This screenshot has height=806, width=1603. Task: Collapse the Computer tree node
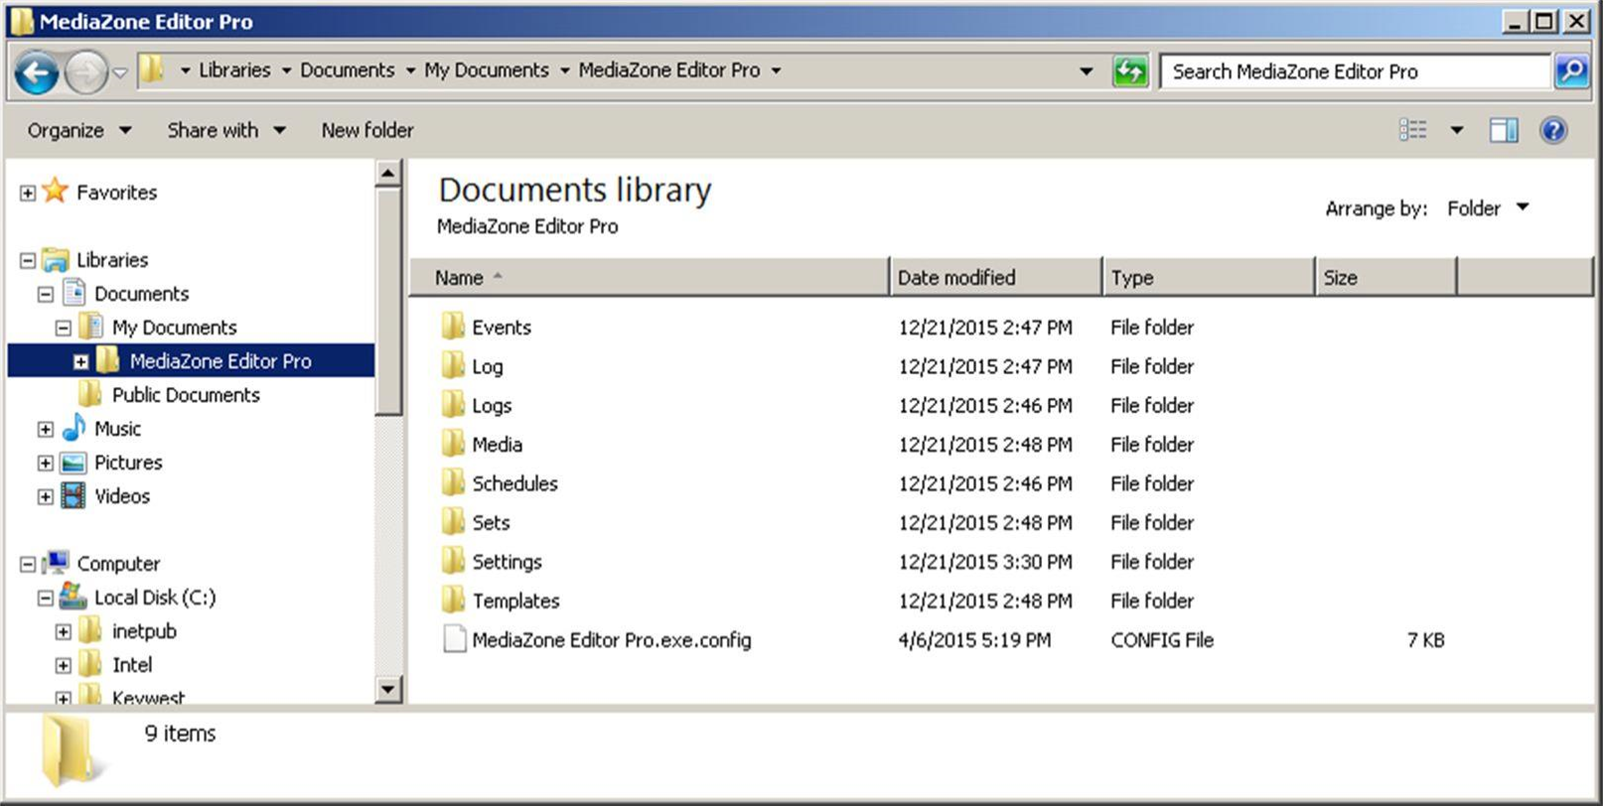28,565
